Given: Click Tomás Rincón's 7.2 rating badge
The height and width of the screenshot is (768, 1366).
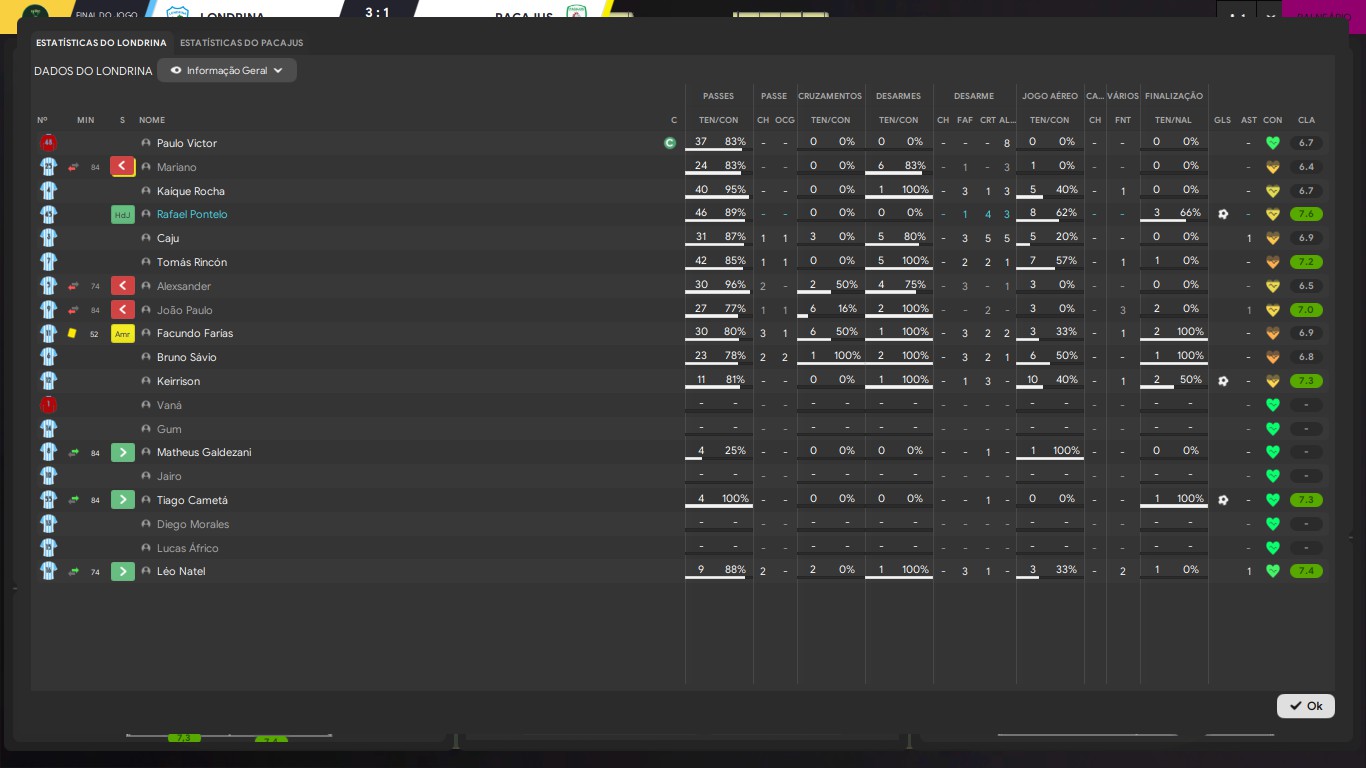Looking at the screenshot, I should (1306, 262).
